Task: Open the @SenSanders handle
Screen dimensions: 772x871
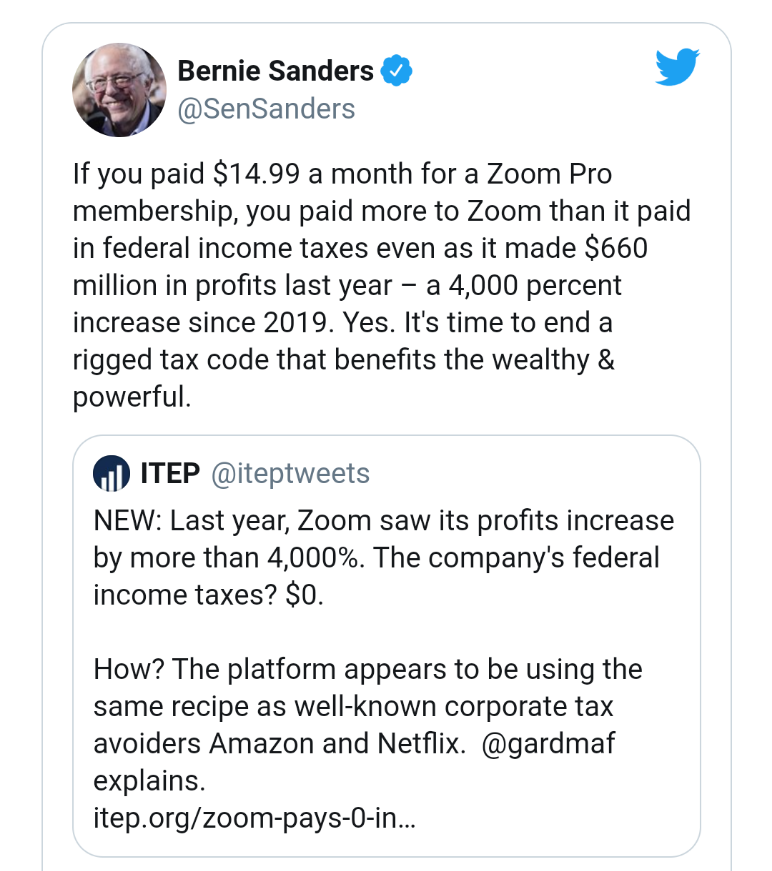Action: coord(266,109)
